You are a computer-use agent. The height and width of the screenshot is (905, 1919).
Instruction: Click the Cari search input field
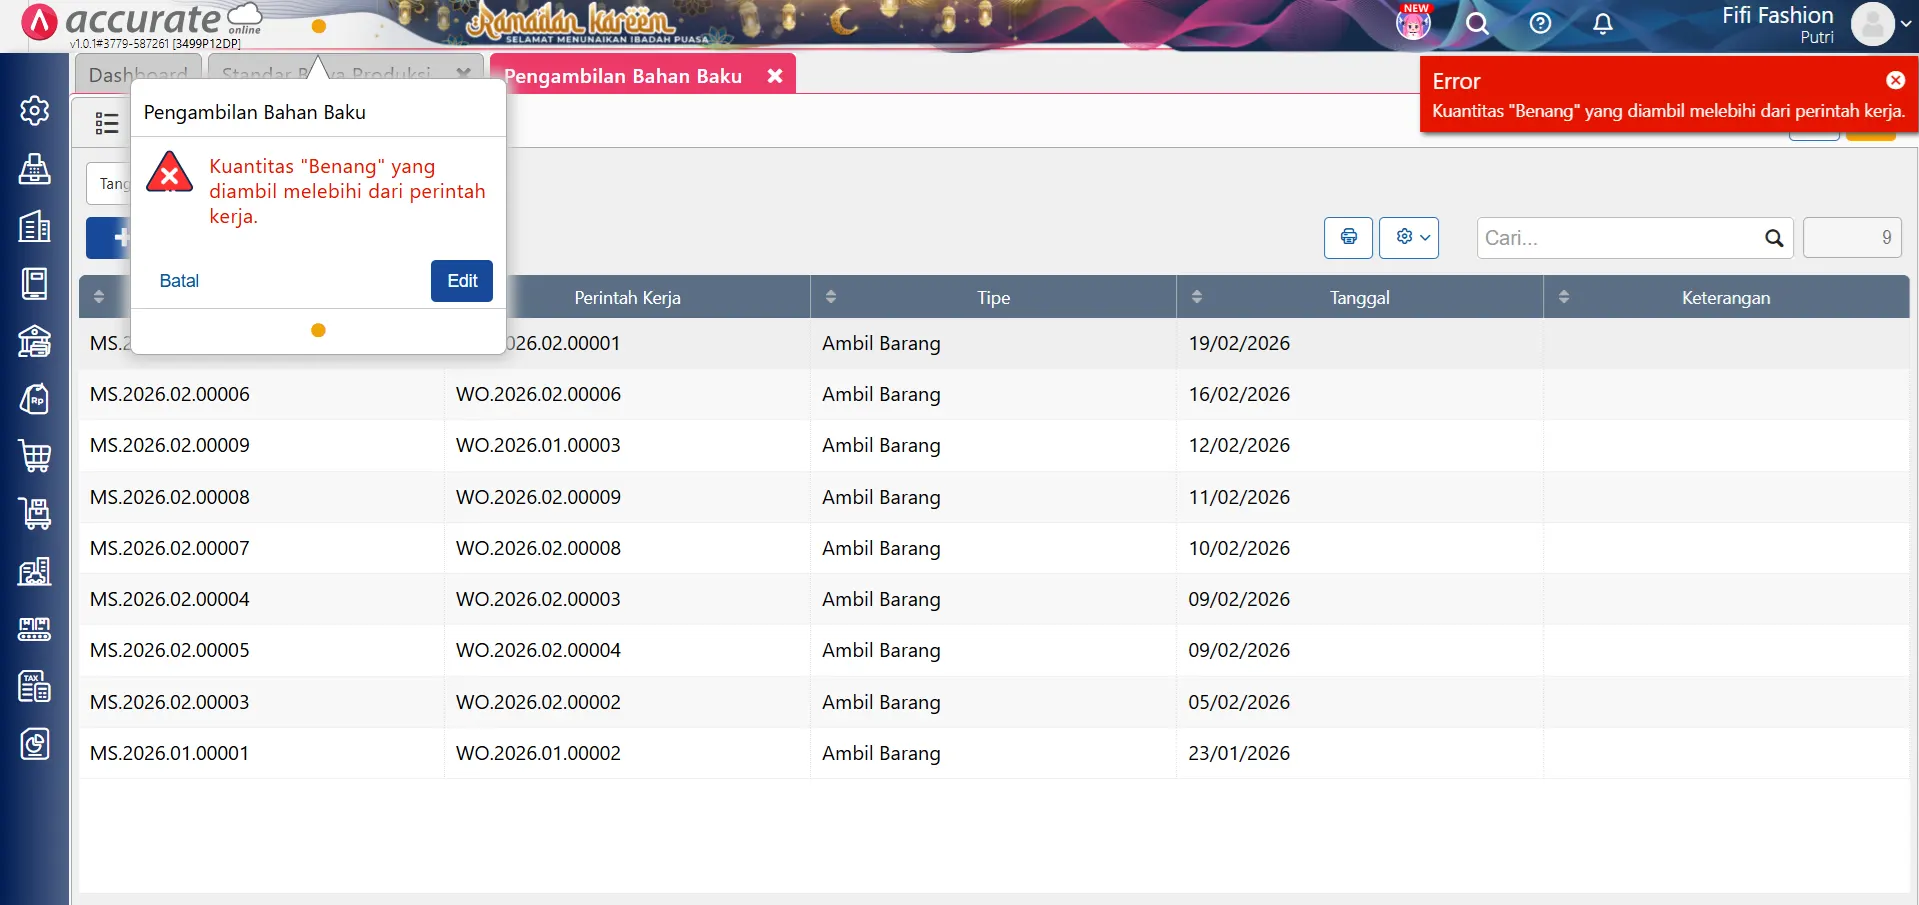pos(1620,238)
